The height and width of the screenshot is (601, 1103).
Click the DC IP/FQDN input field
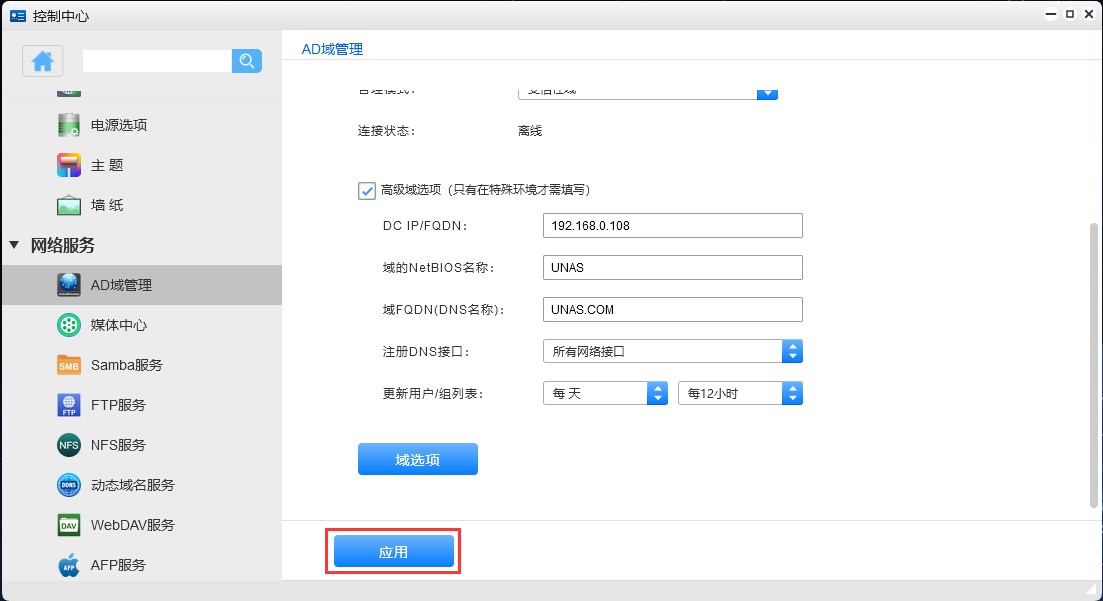(672, 225)
